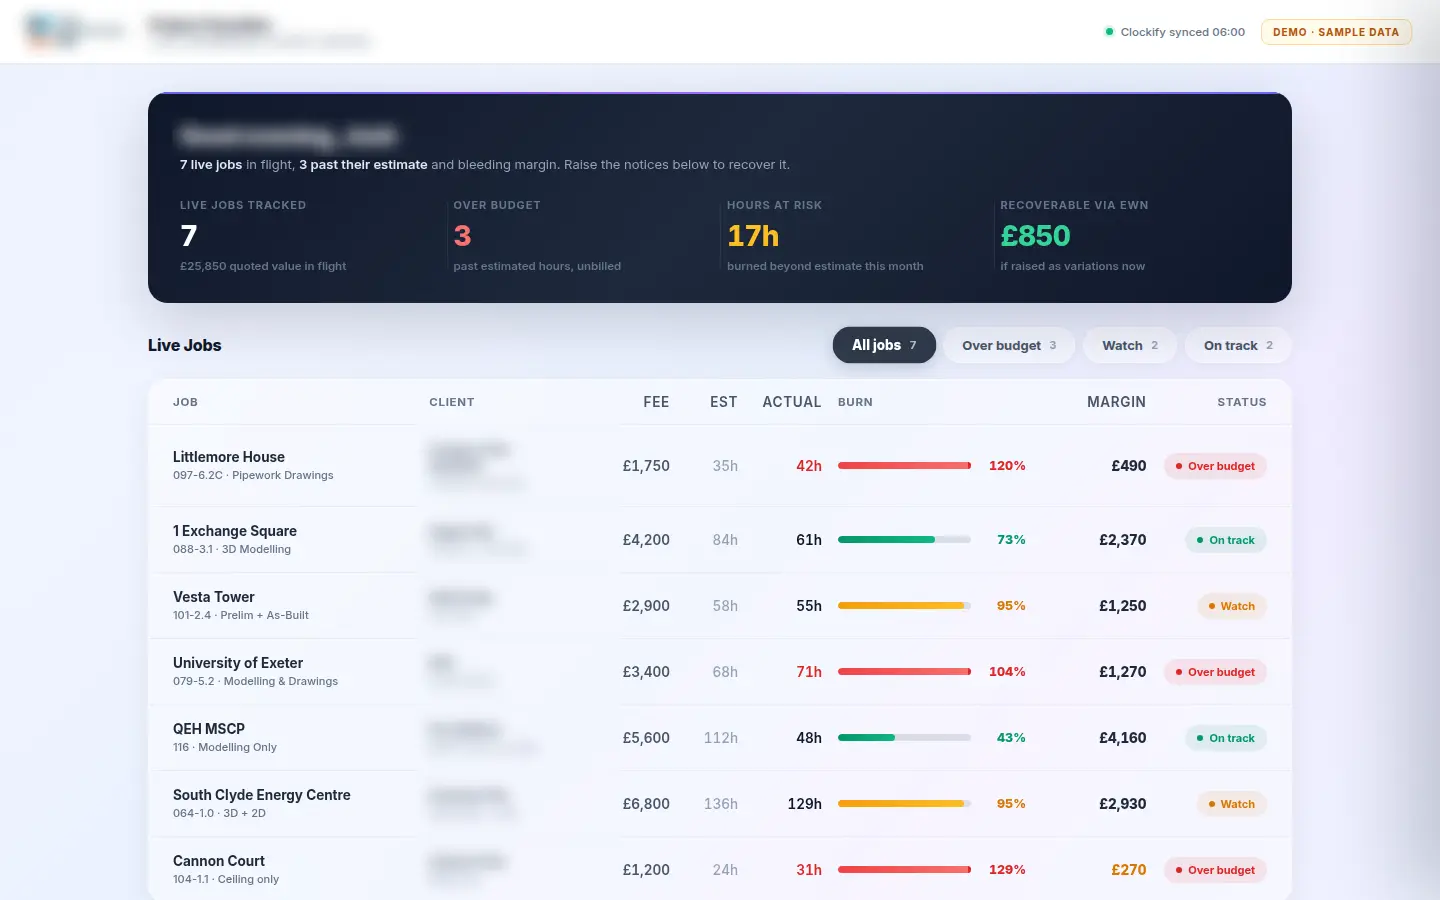Click the 17h hours at risk value
This screenshot has width=1440, height=900.
pyautogui.click(x=753, y=236)
